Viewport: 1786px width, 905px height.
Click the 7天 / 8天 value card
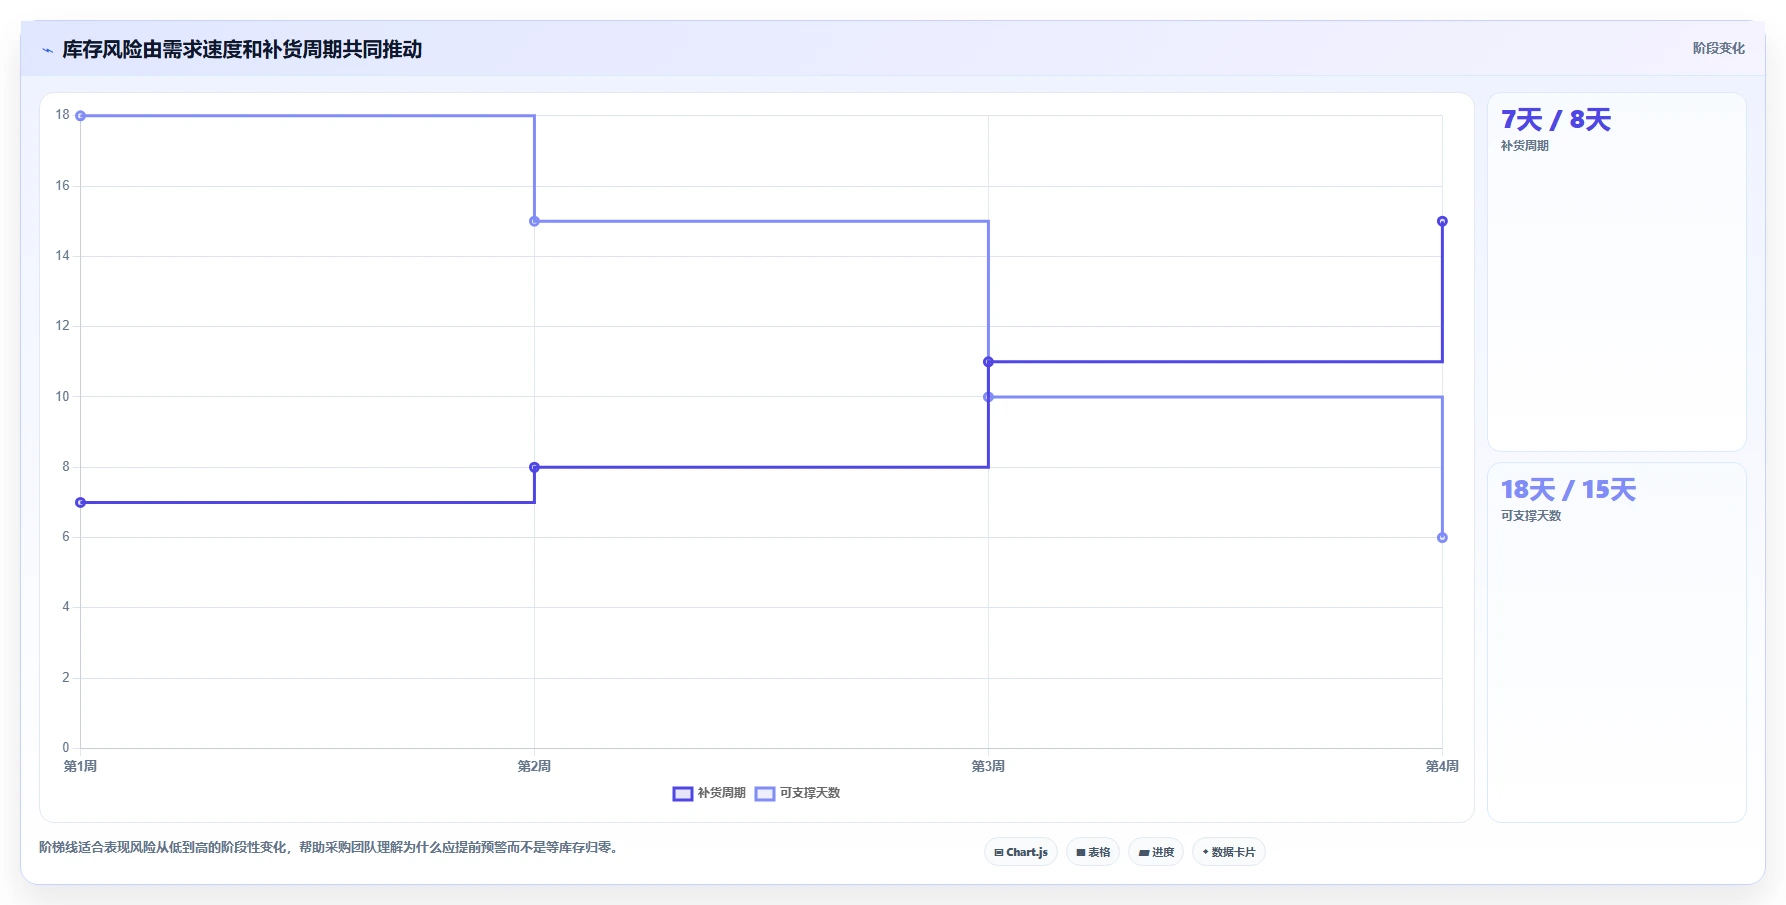click(1616, 272)
